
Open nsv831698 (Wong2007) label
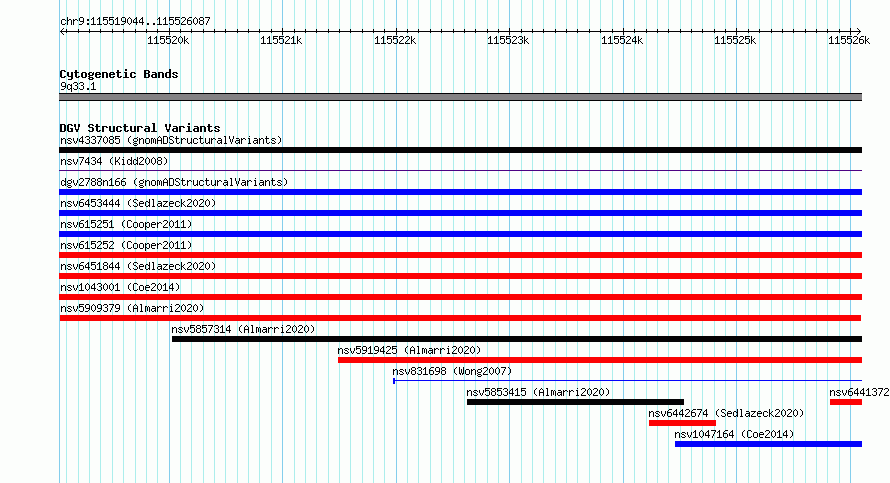(x=452, y=371)
